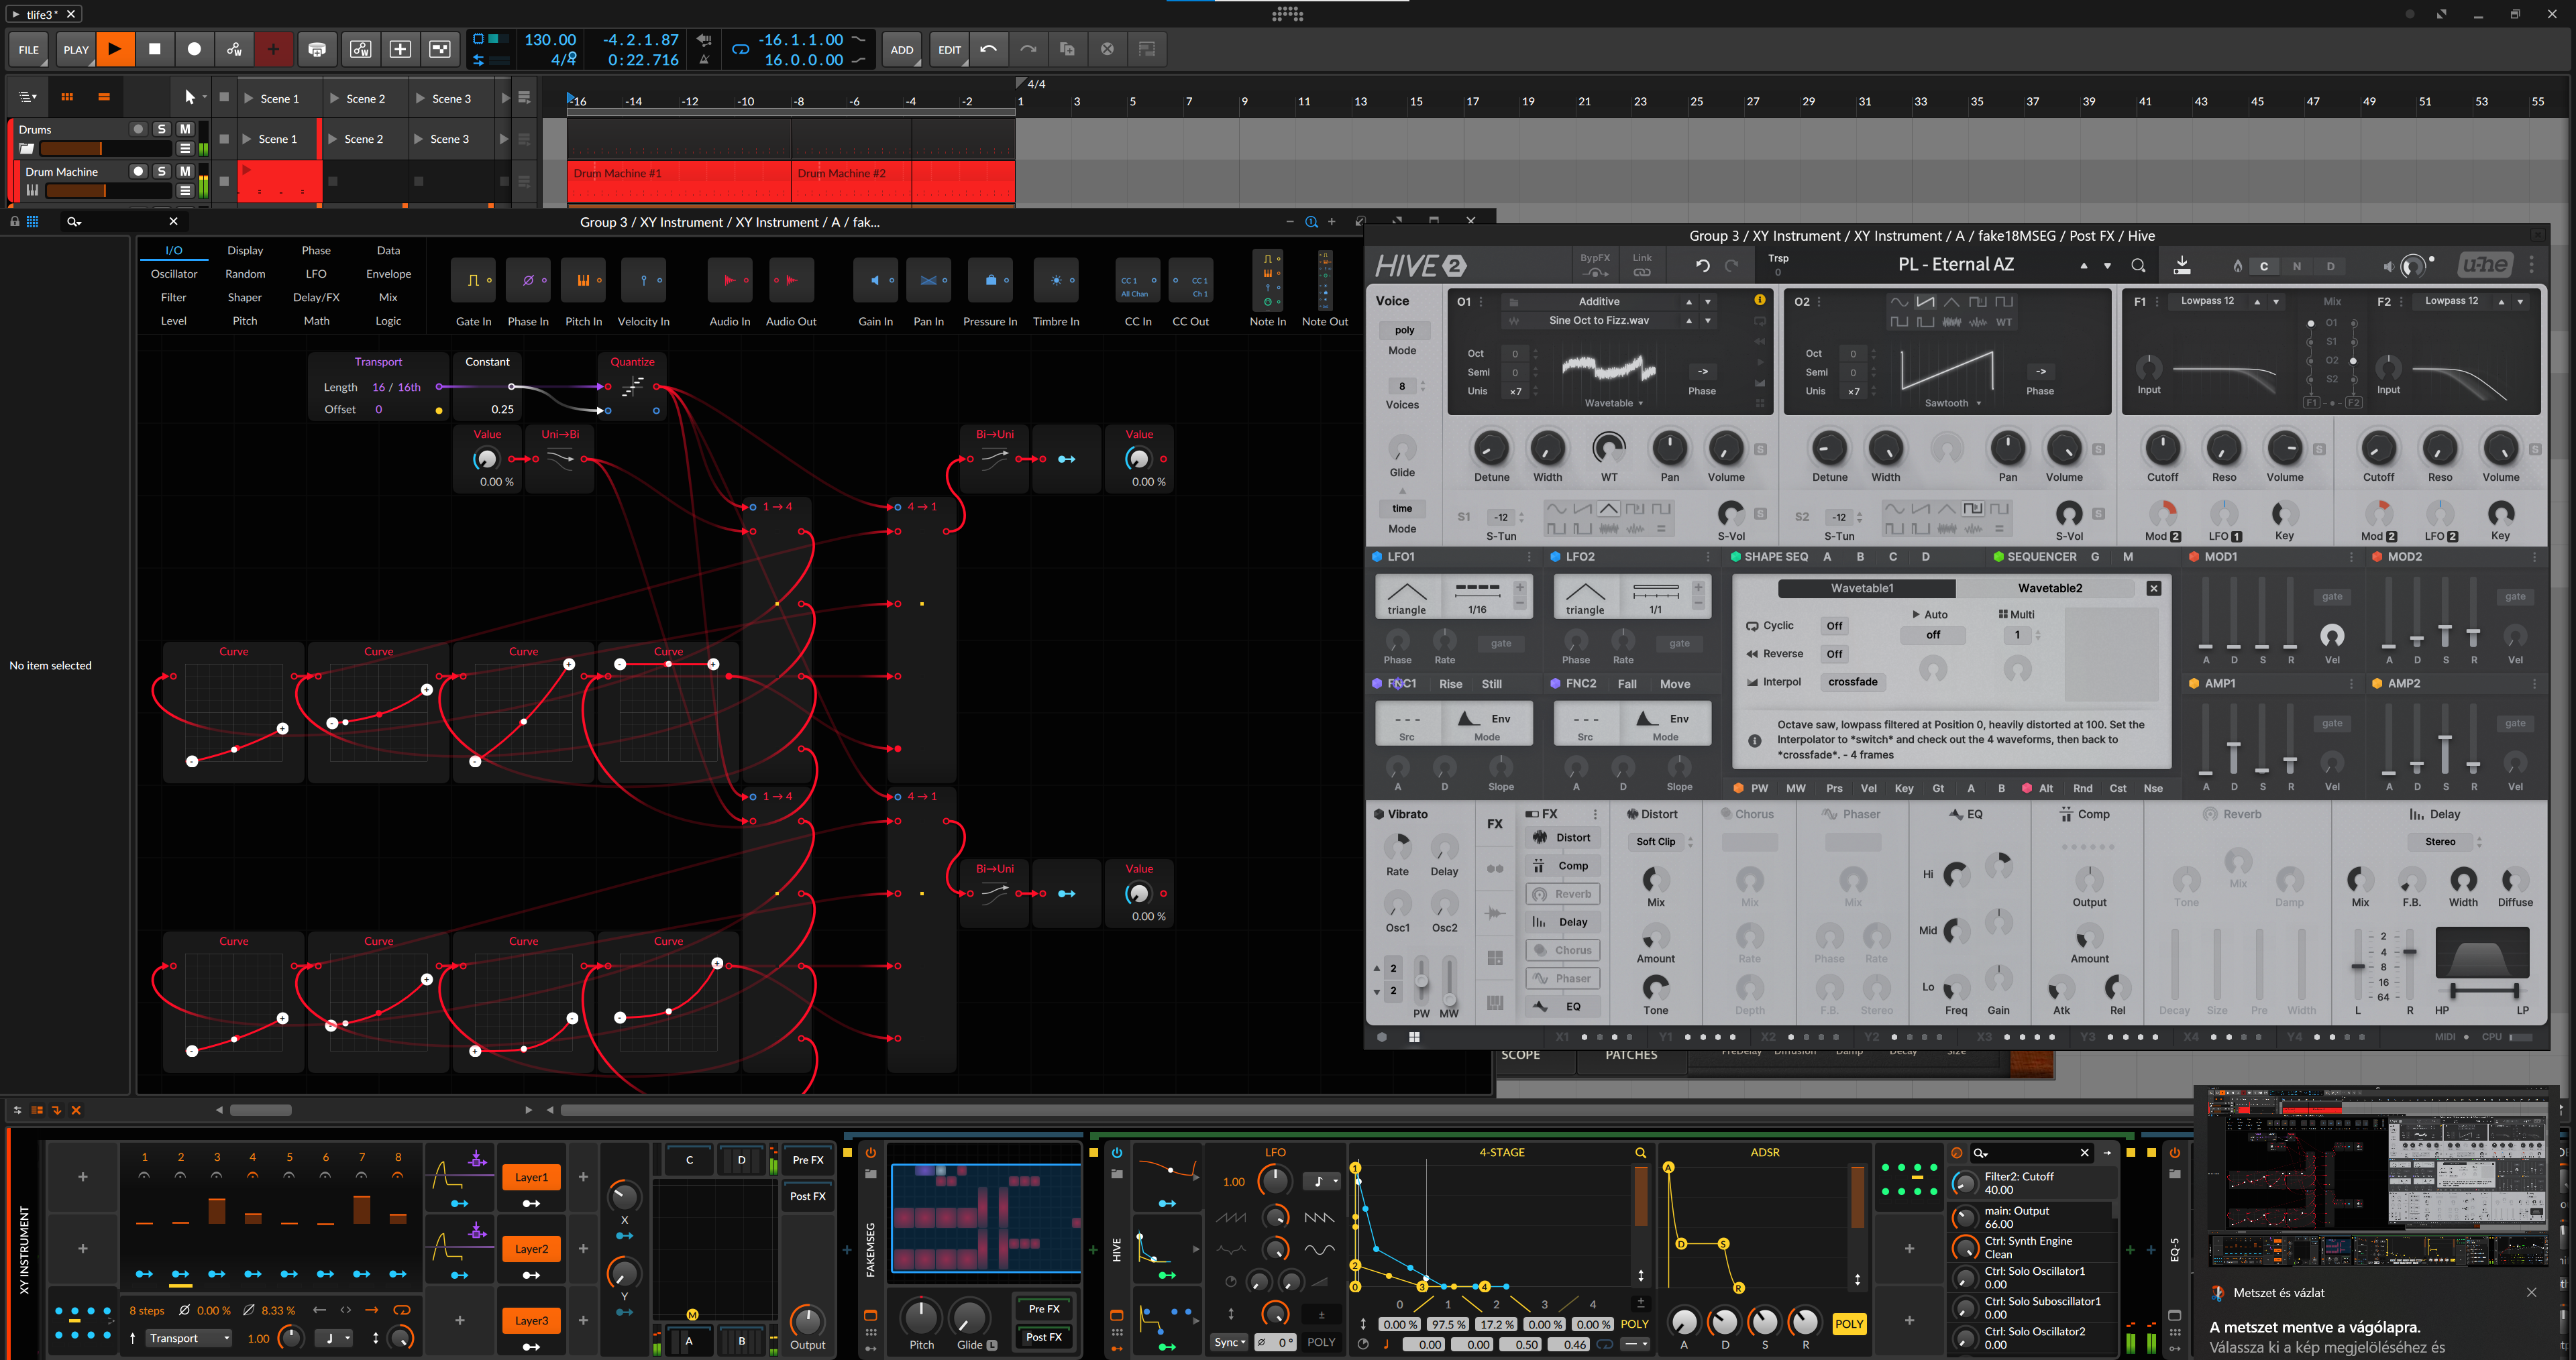Open the Sawtooth dropdown under oscillator O2
Screen dimensions: 2576x1360
click(x=1953, y=403)
